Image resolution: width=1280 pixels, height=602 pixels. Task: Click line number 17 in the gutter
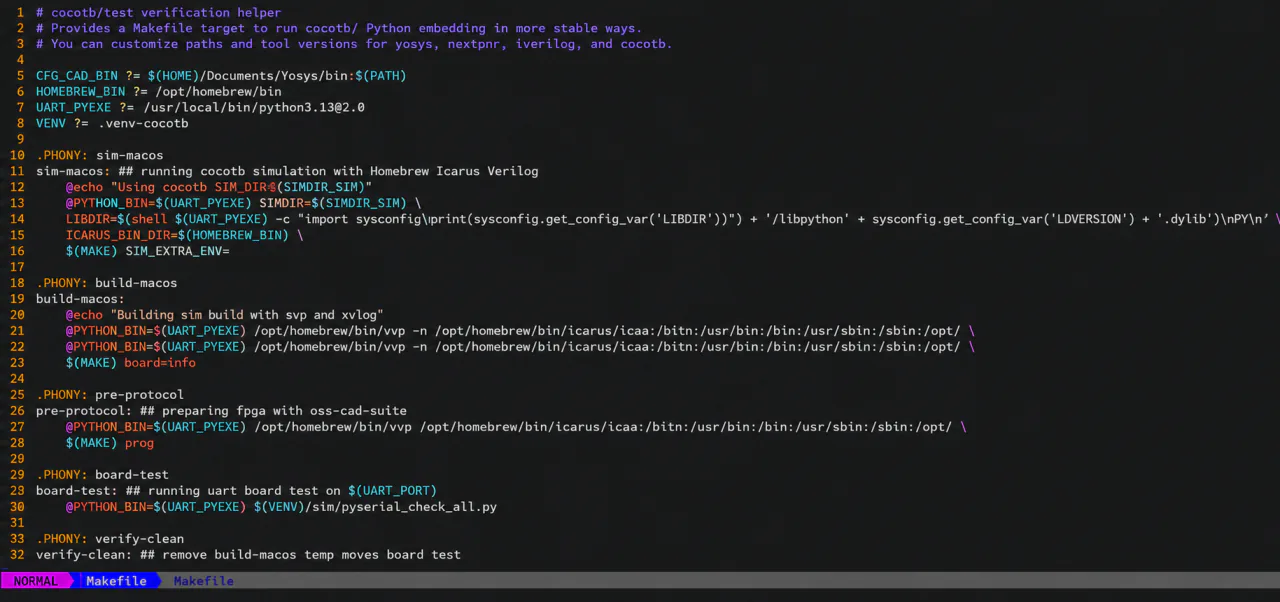[x=17, y=268]
